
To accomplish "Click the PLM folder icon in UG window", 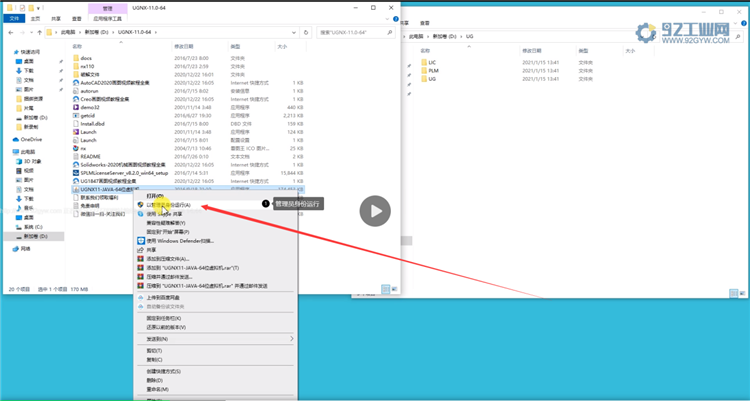I will coord(424,70).
